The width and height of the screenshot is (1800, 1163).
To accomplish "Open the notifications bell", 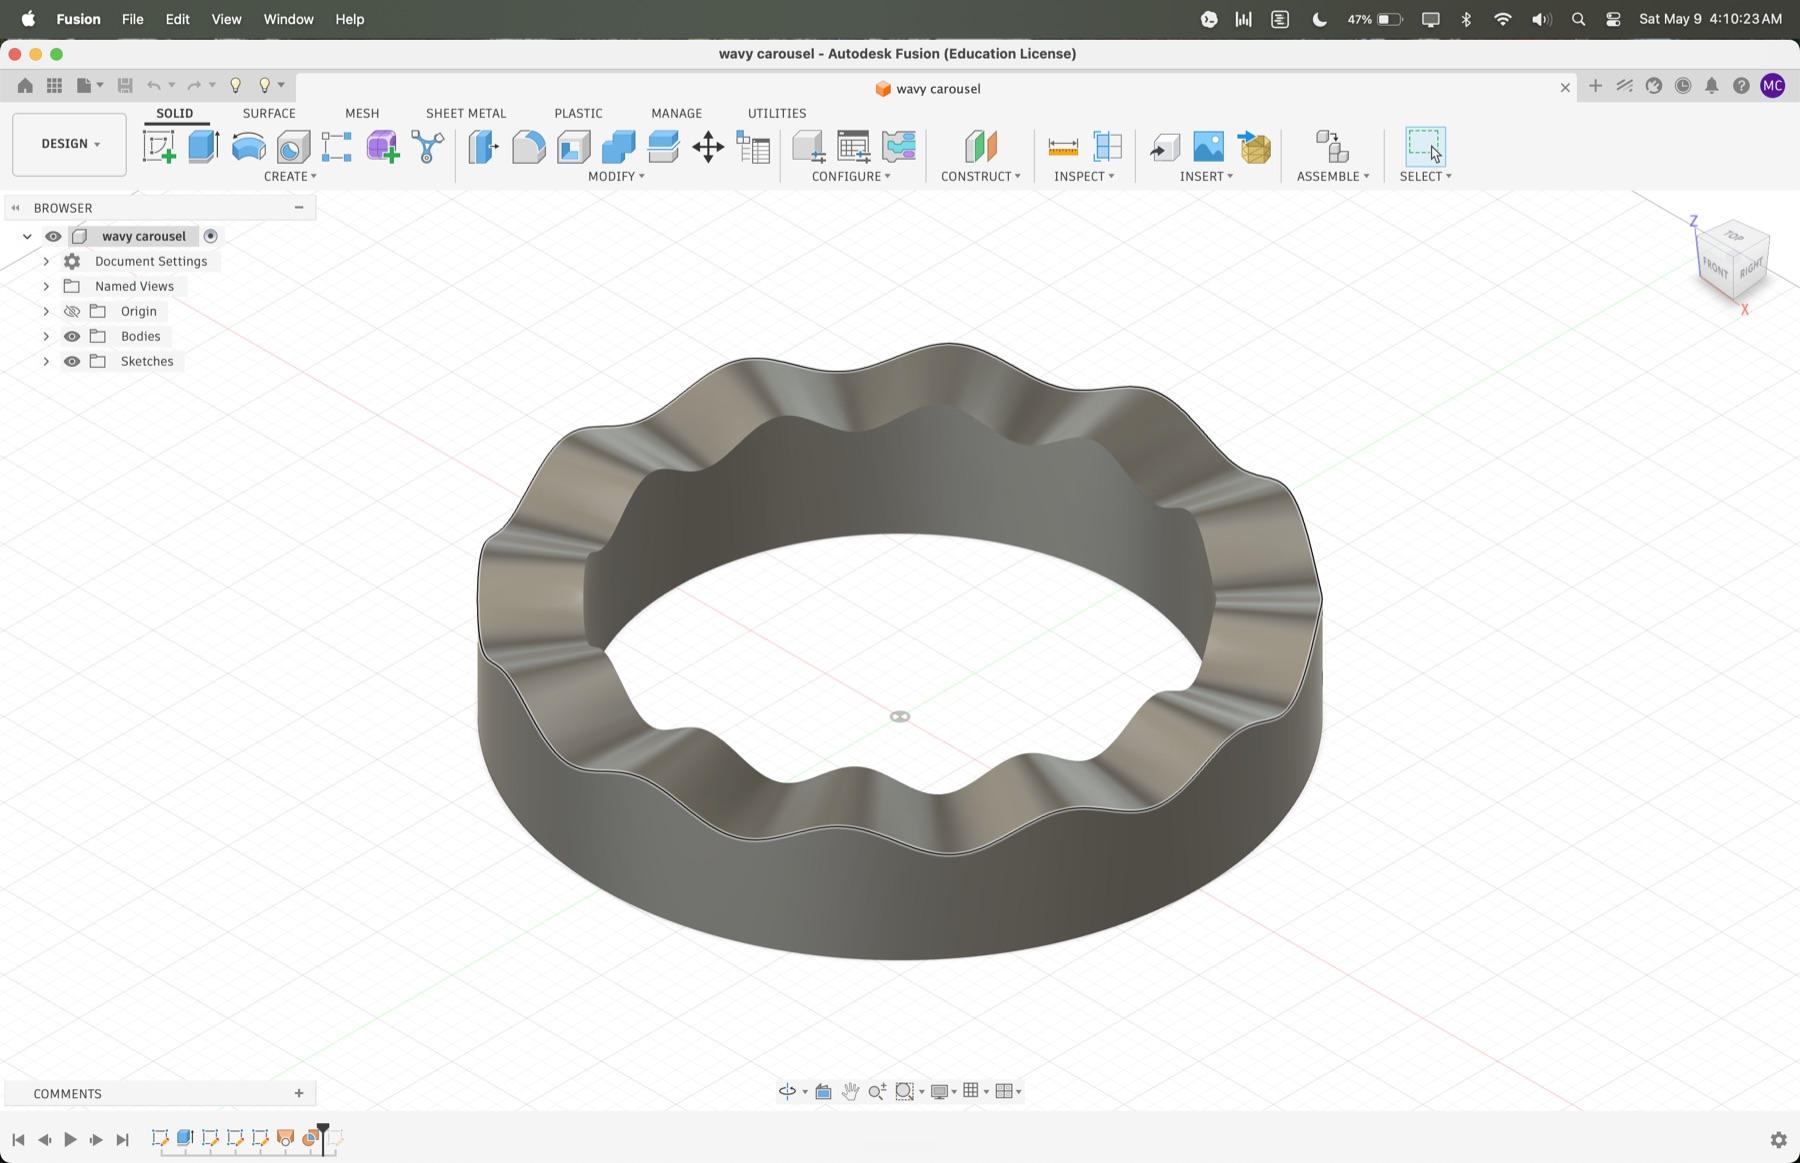I will coord(1712,86).
